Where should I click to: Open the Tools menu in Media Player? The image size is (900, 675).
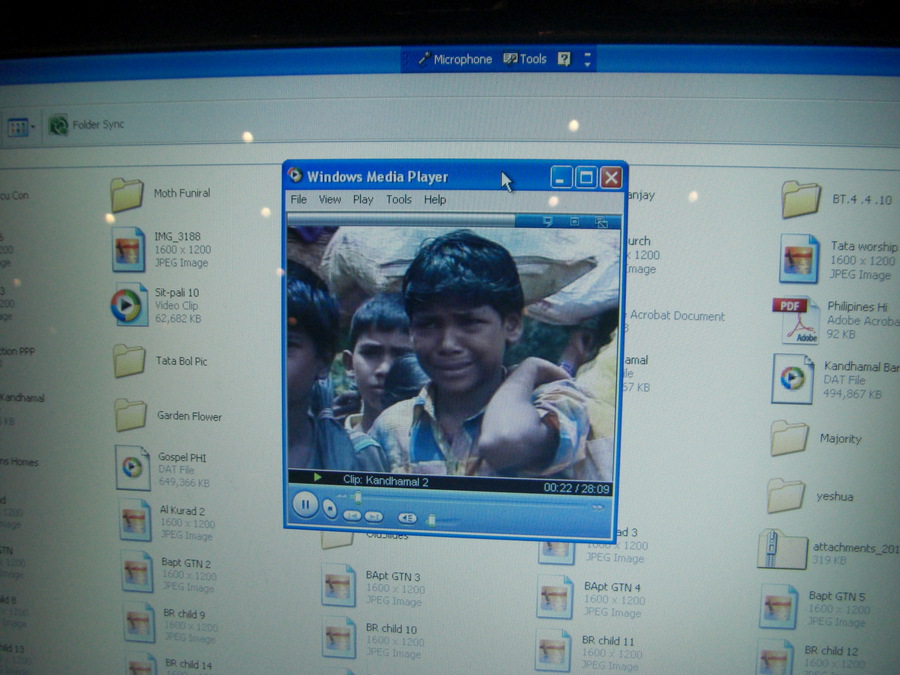[x=399, y=199]
